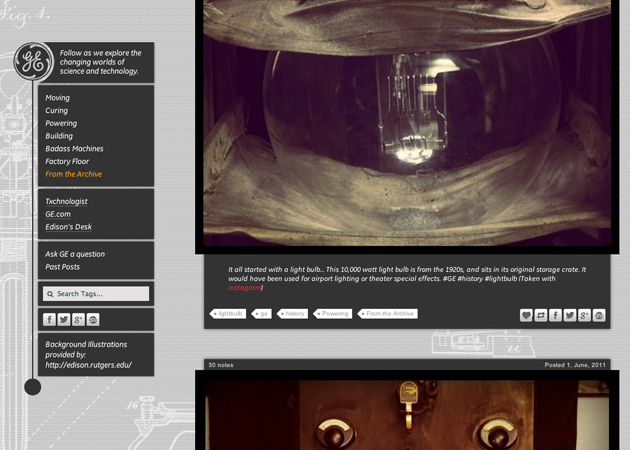Go to the Moving category
This screenshot has width=630, height=450.
[x=57, y=98]
